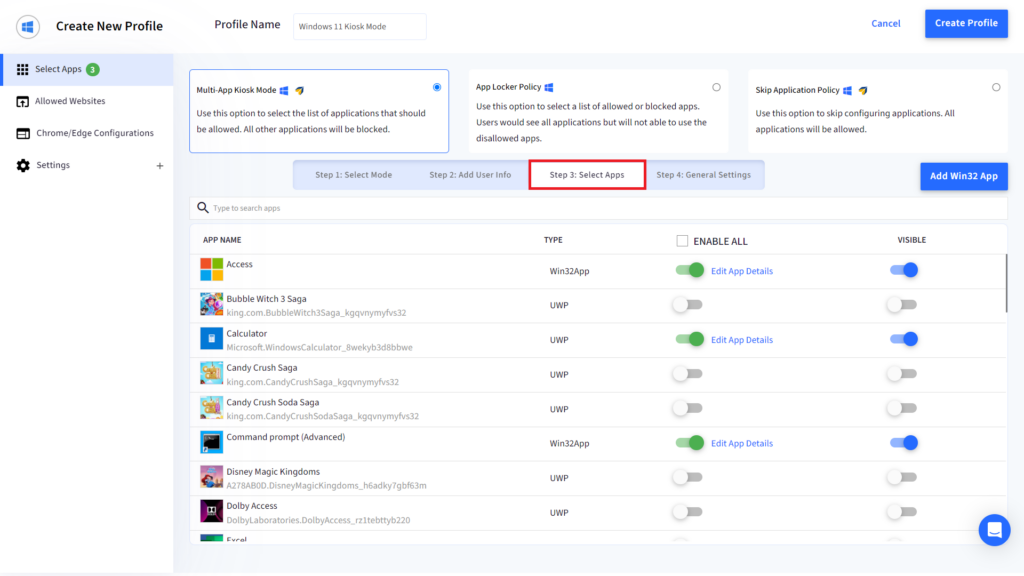Click the Bubble Witch 3 Saga app icon
This screenshot has height=576, width=1024.
(x=212, y=304)
